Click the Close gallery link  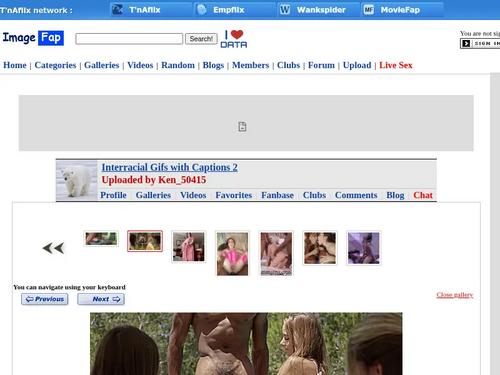click(455, 295)
